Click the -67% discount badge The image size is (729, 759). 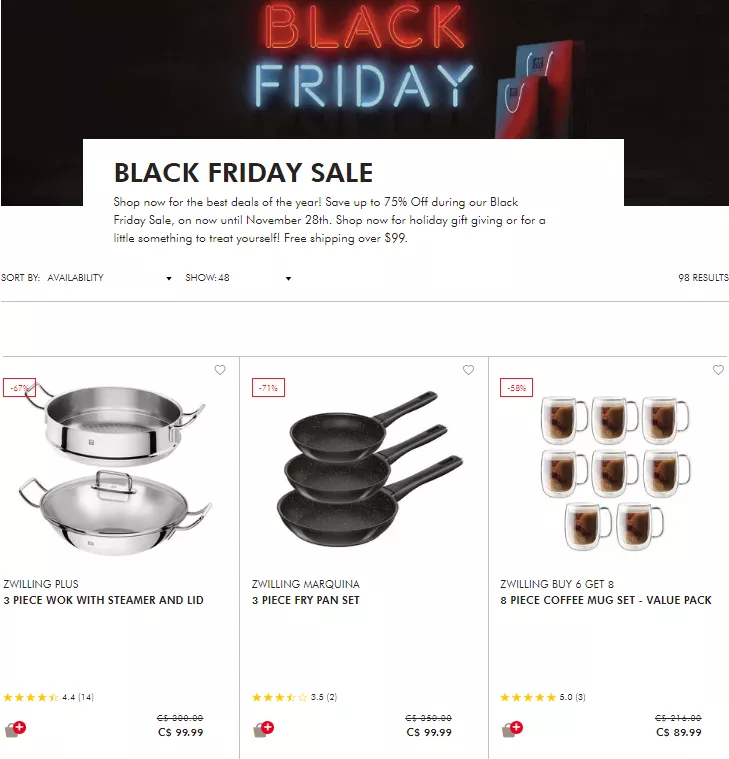[19, 388]
